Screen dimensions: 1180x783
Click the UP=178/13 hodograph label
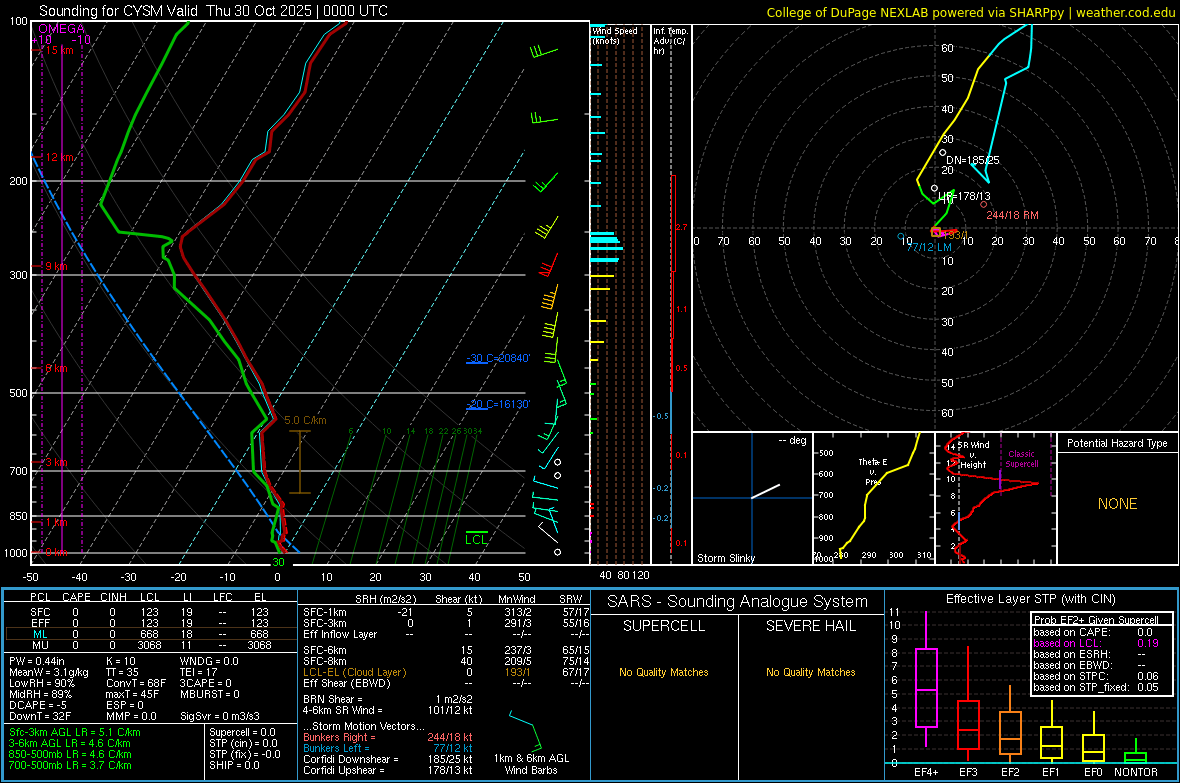point(964,197)
